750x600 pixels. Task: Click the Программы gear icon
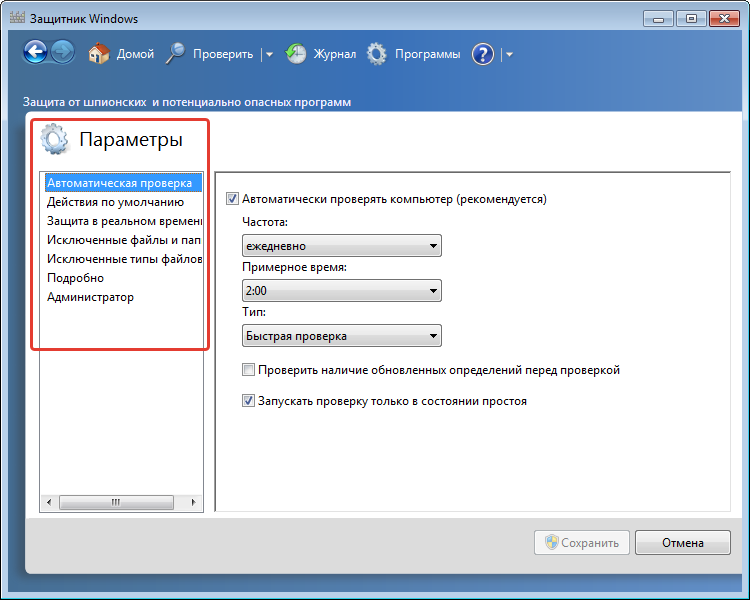(376, 54)
